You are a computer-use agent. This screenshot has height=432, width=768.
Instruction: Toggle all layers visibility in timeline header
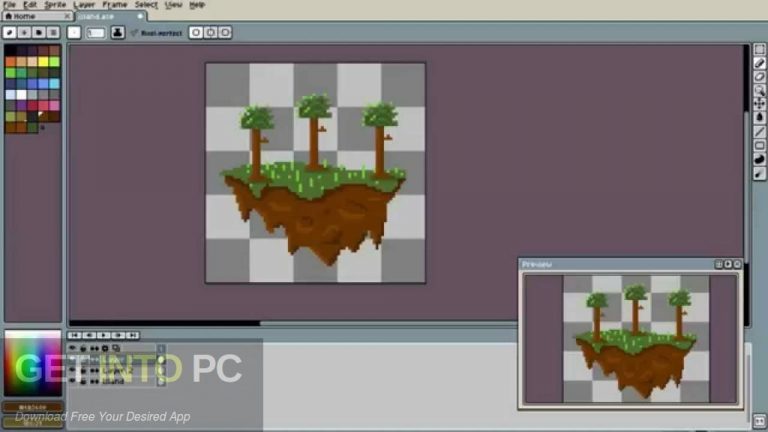[x=72, y=348]
